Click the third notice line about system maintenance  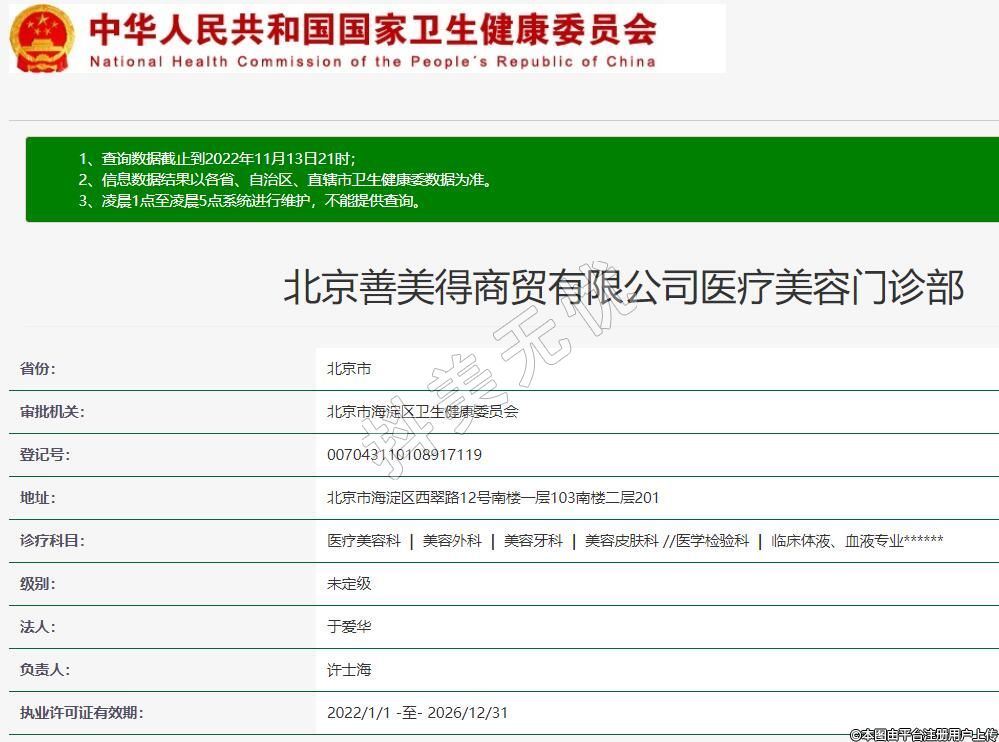pyautogui.click(x=251, y=200)
